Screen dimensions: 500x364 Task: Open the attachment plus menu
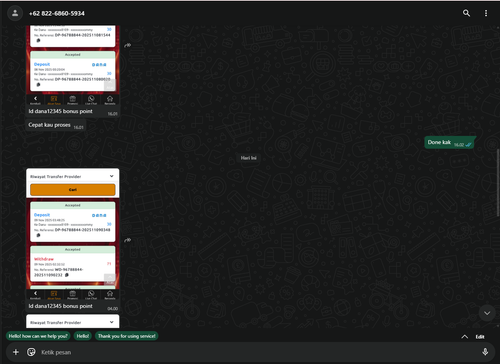16,352
